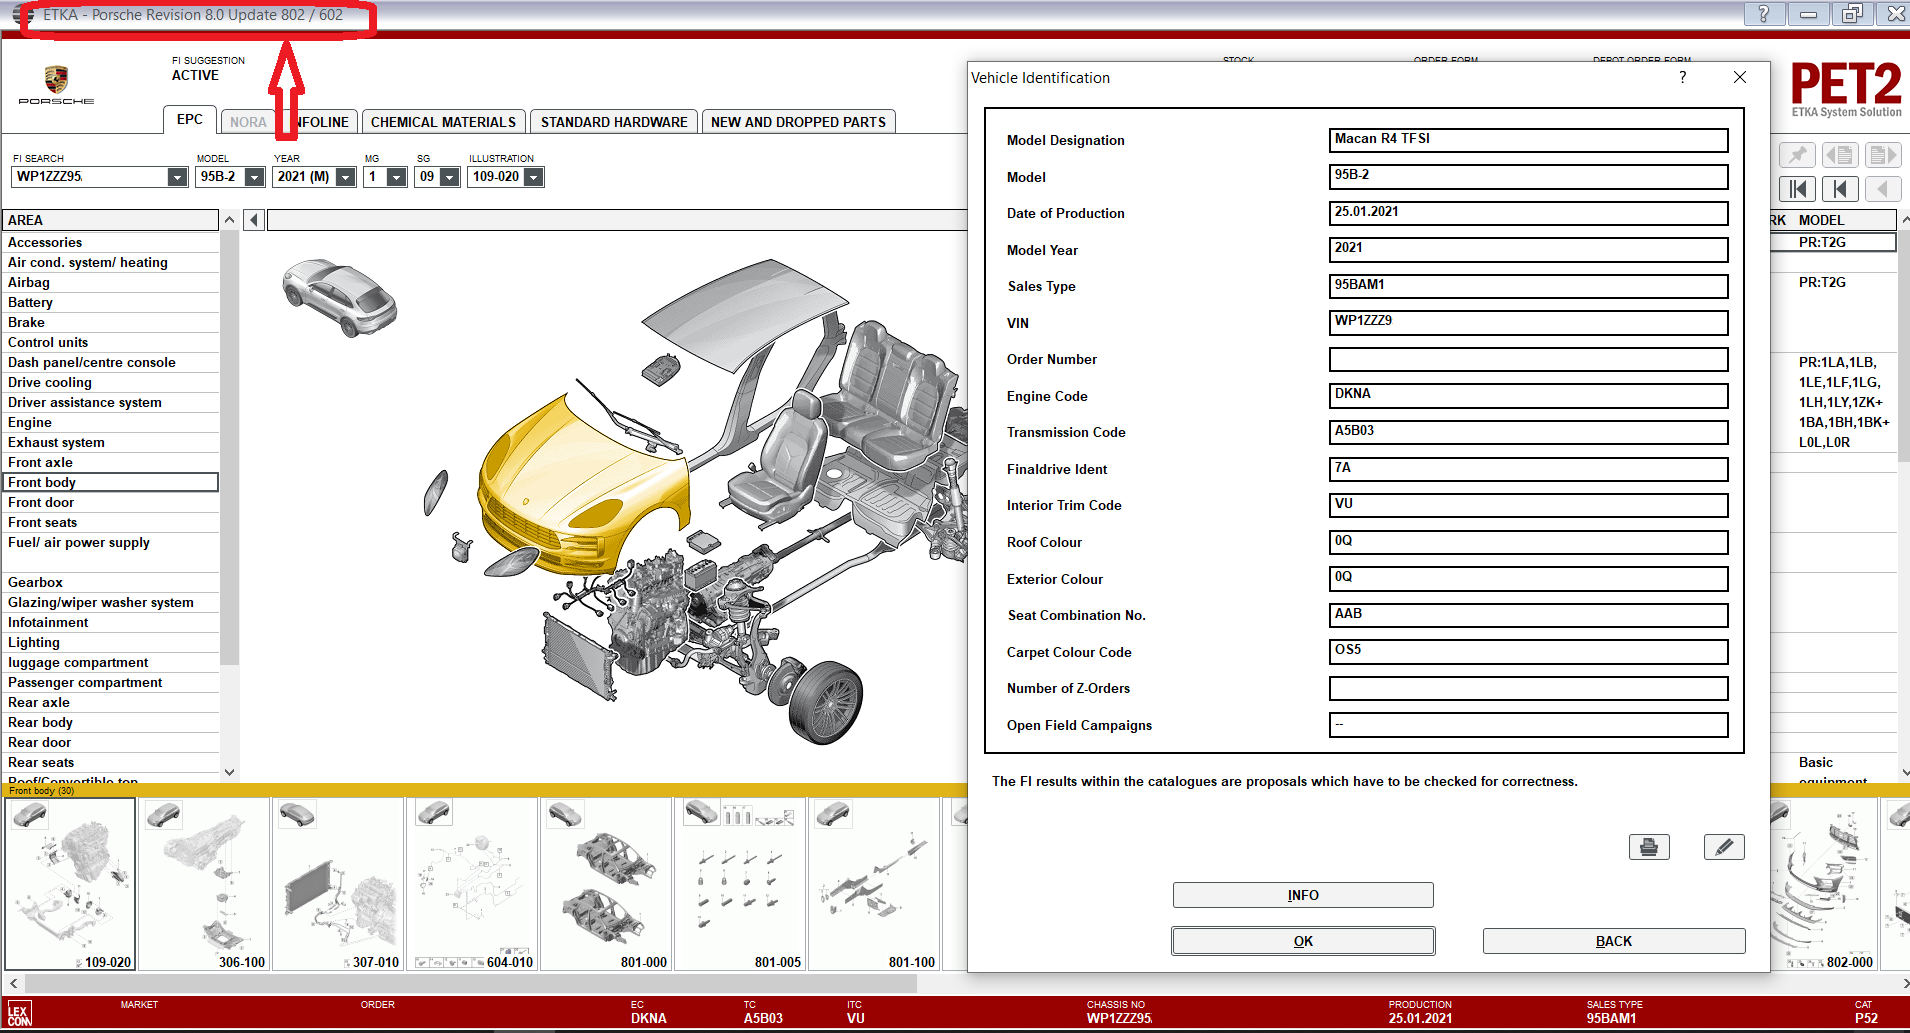The height and width of the screenshot is (1033, 1910).
Task: Select Brake in the area list
Action: click(x=110, y=322)
